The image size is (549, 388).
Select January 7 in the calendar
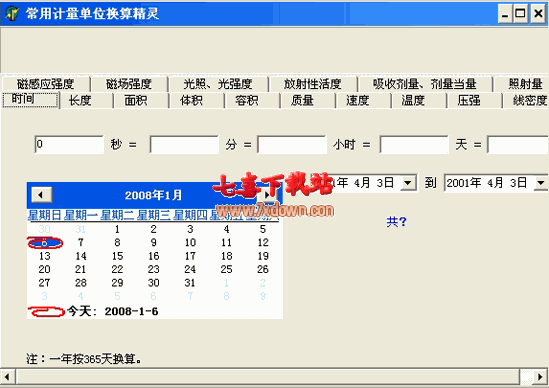coord(81,242)
